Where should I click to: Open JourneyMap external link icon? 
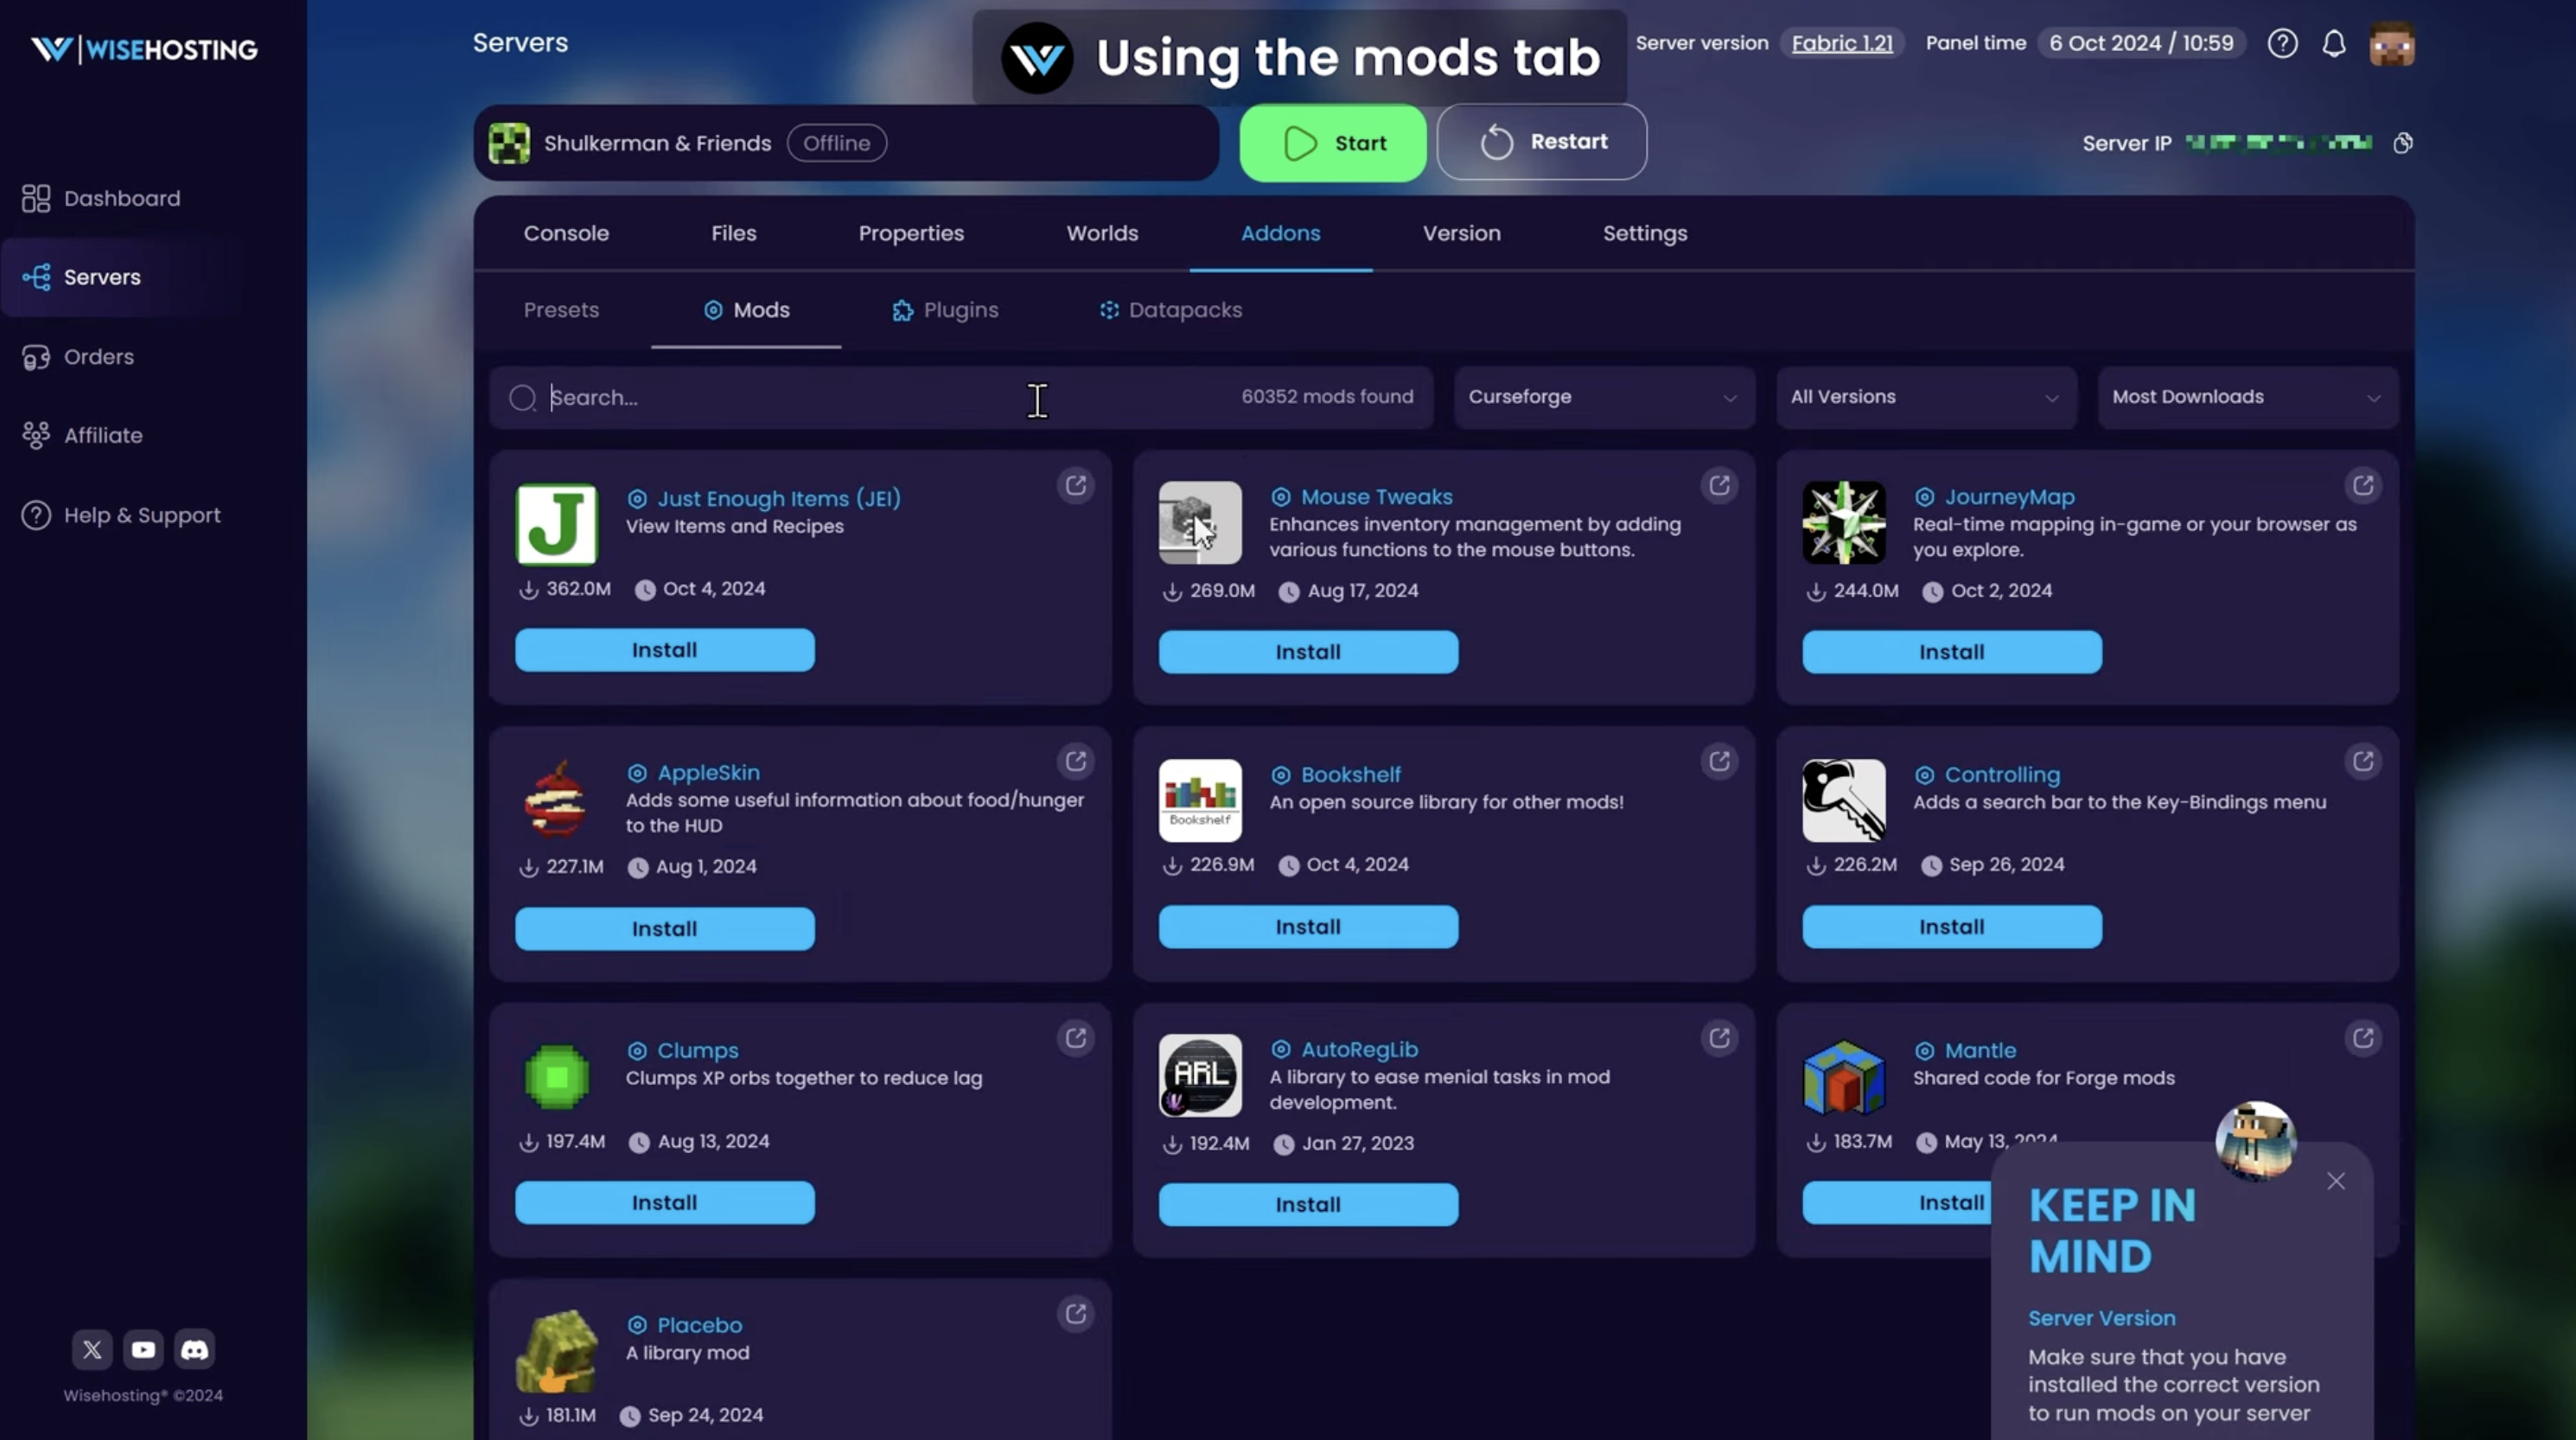click(x=2363, y=485)
